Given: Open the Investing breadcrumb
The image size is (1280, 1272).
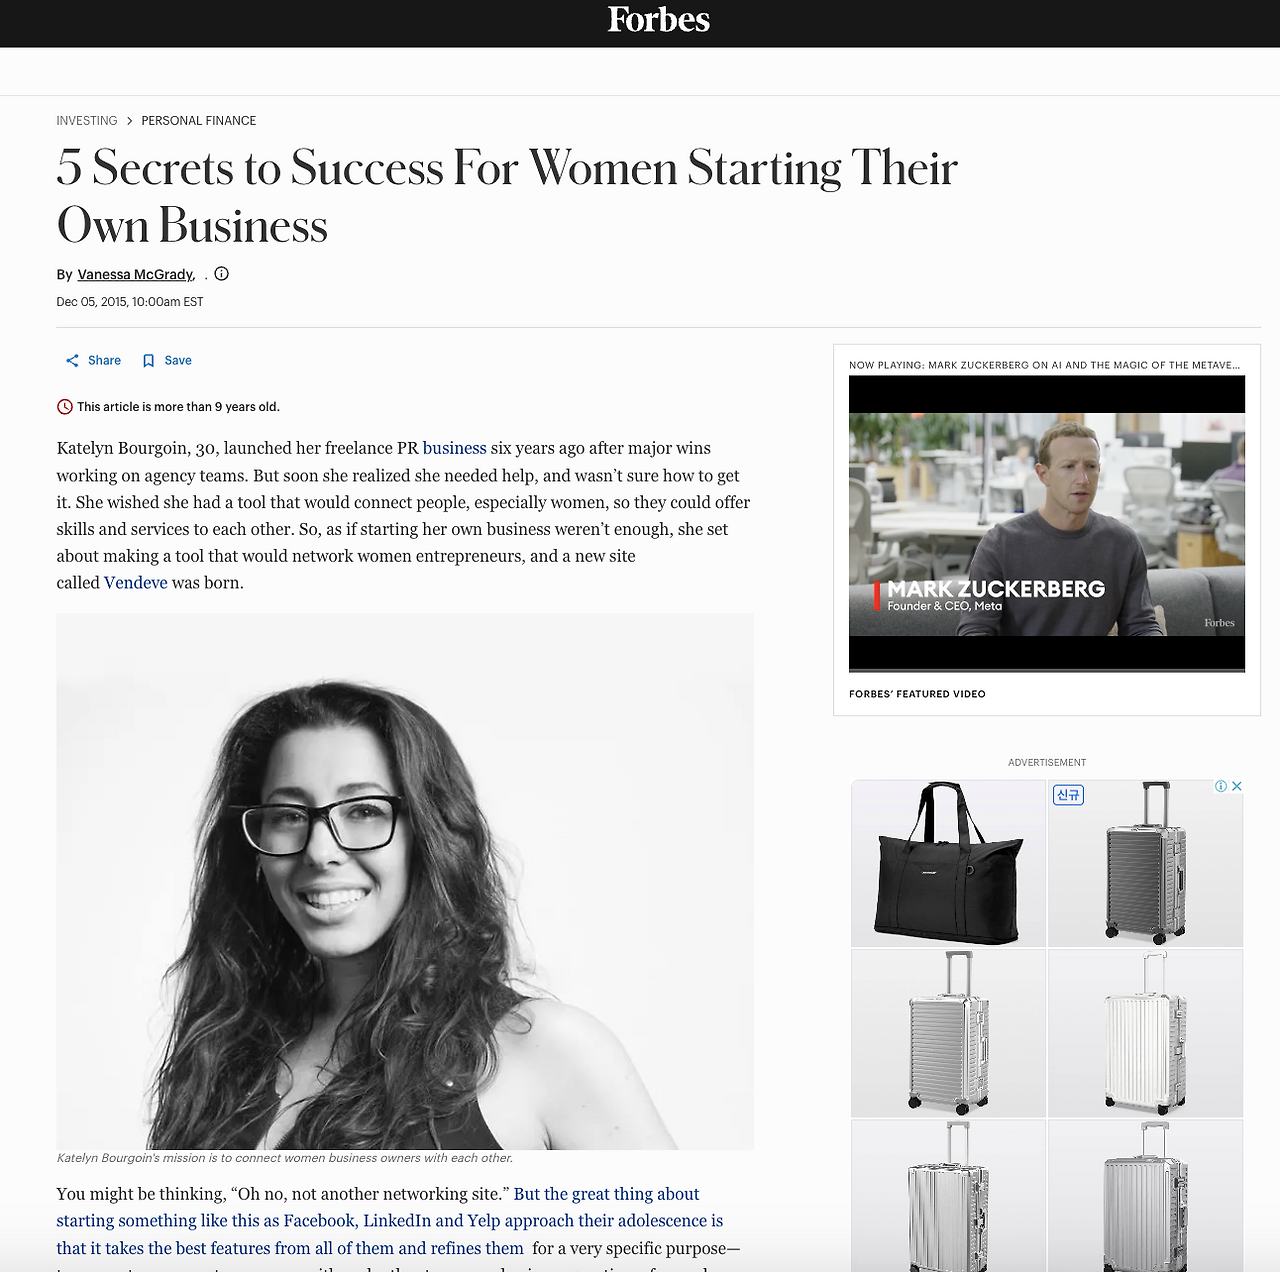Looking at the screenshot, I should 87,121.
